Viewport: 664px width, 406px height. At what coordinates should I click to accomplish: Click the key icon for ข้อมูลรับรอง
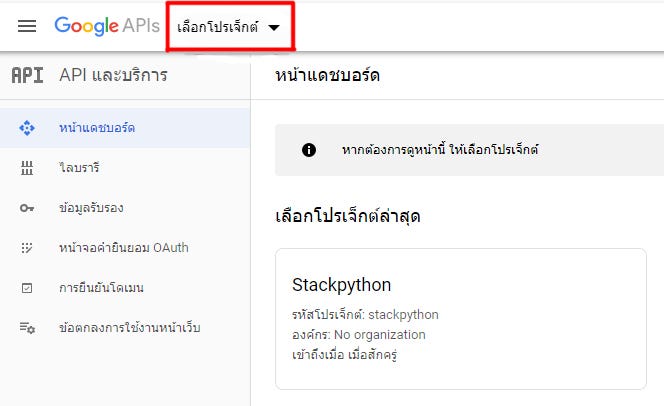tap(27, 208)
